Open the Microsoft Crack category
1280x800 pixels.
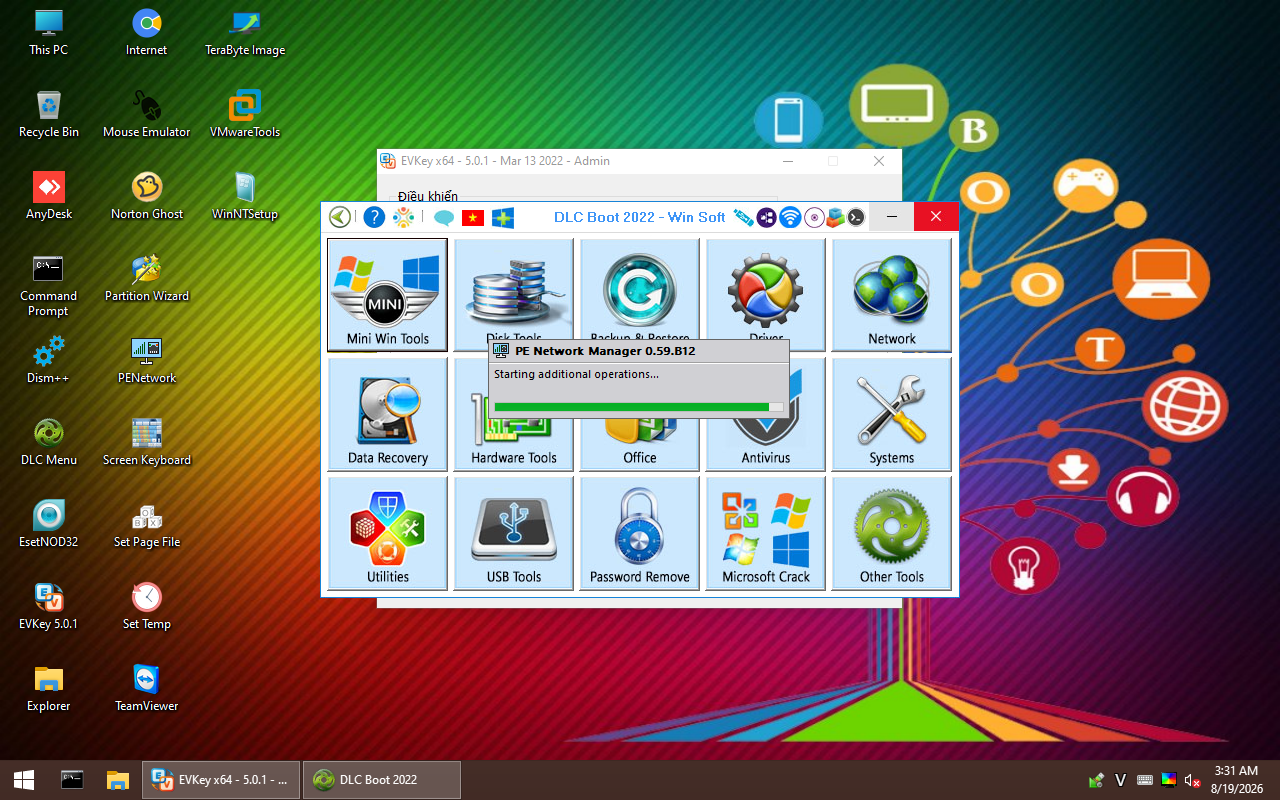(765, 532)
